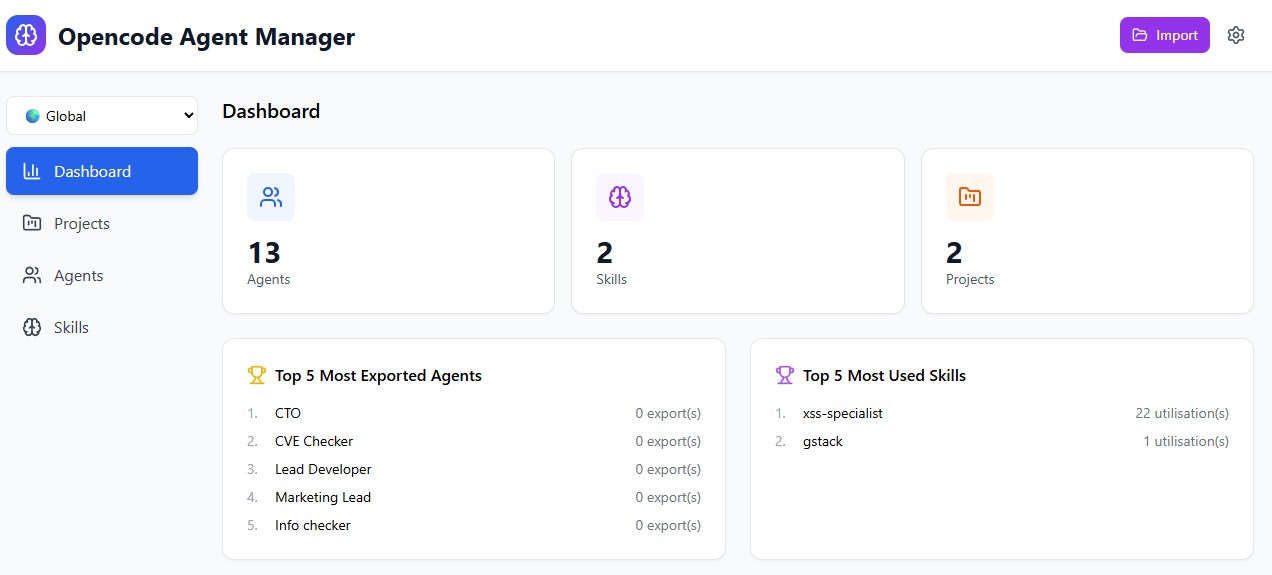This screenshot has height=575, width=1272.
Task: Select the Dashboard sidebar item
Action: tap(102, 171)
